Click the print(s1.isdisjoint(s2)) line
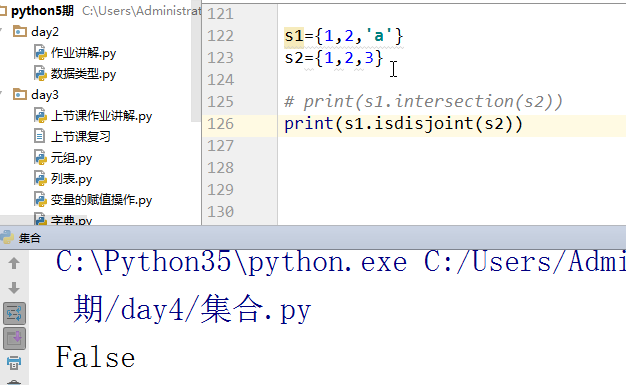 click(x=403, y=124)
